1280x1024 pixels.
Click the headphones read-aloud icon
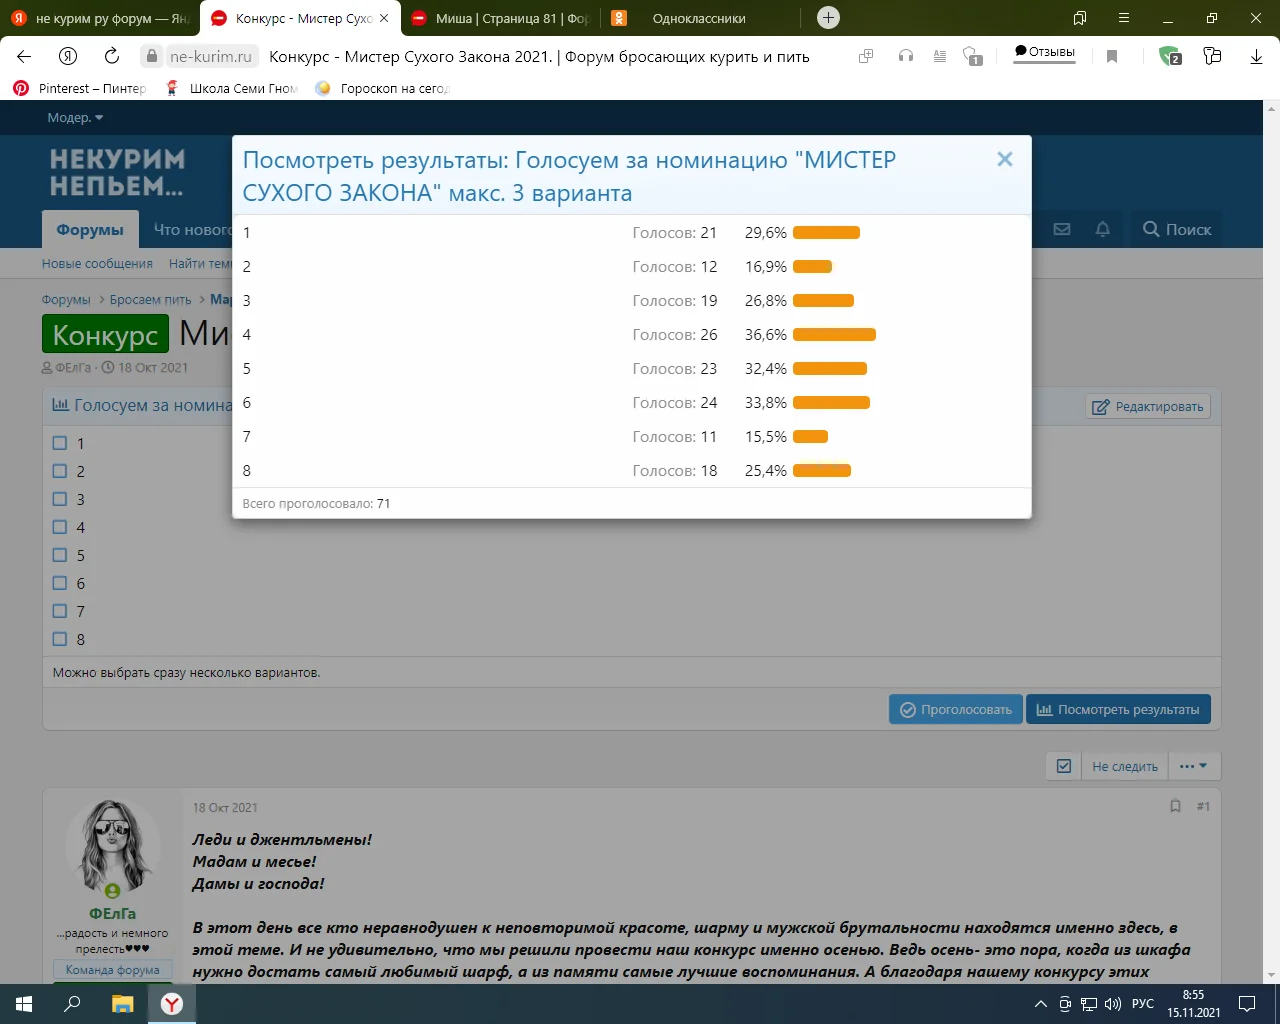pyautogui.click(x=906, y=56)
